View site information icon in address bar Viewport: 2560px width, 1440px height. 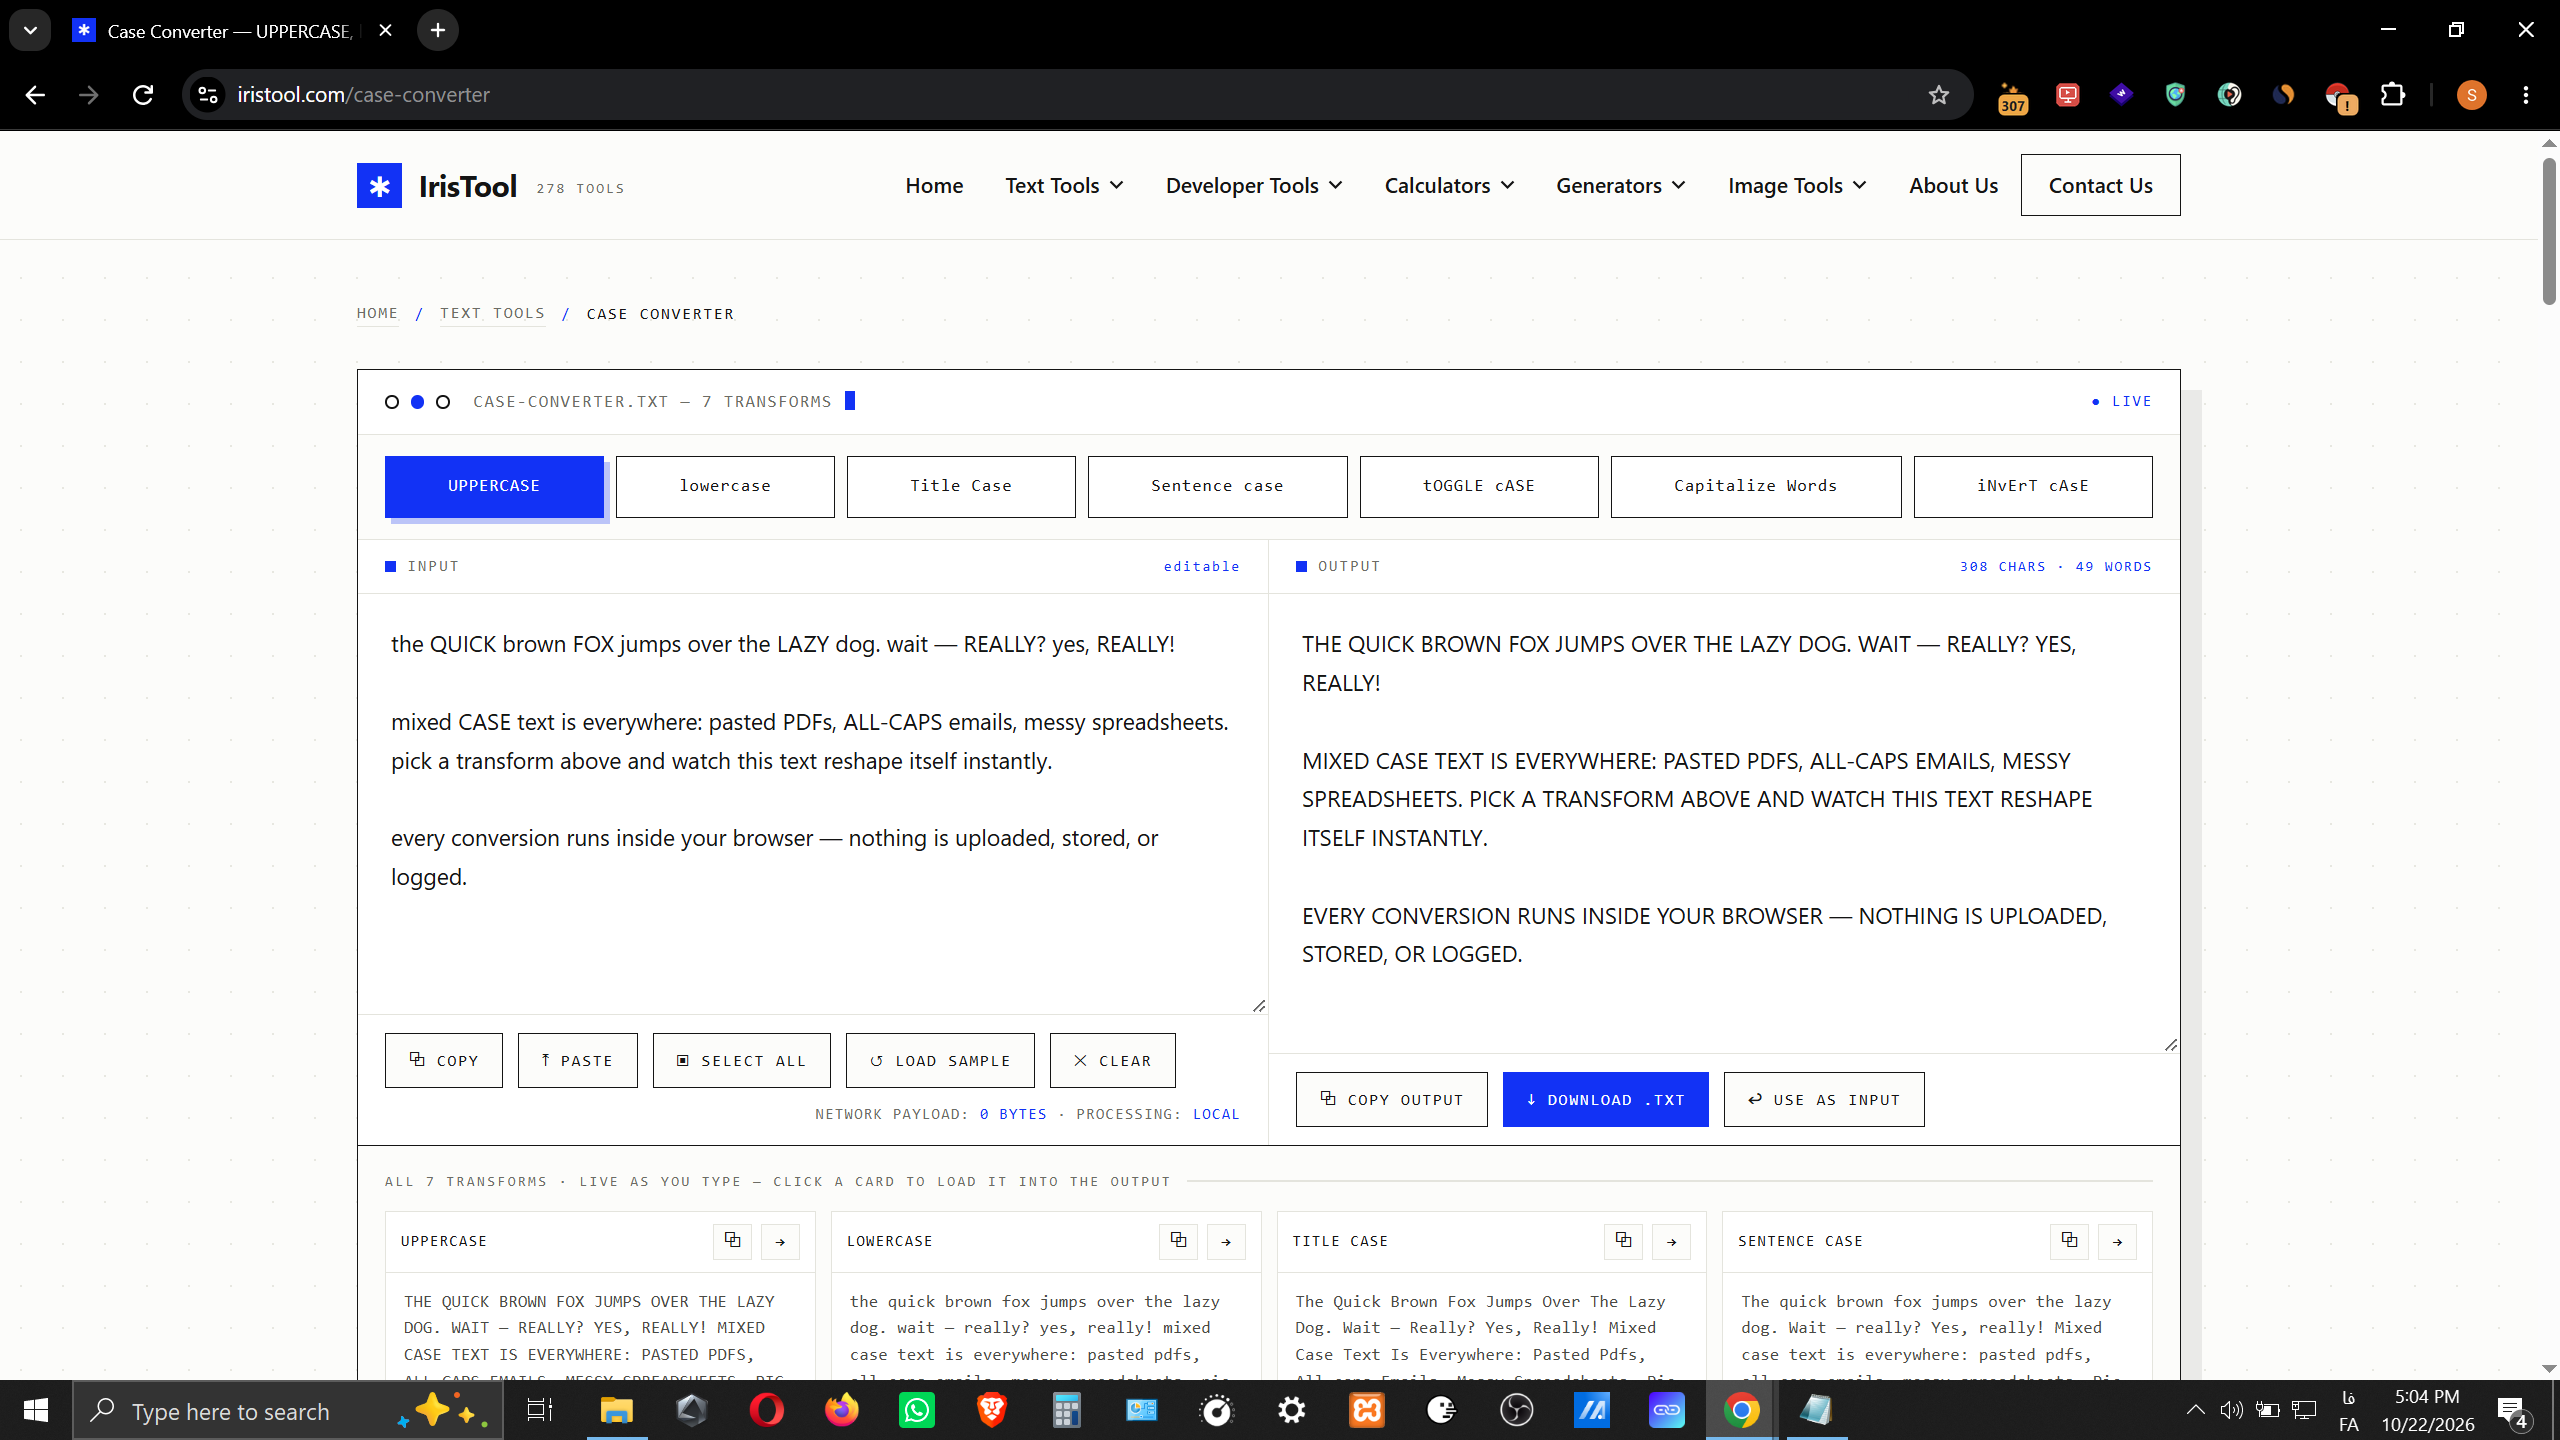click(x=208, y=95)
